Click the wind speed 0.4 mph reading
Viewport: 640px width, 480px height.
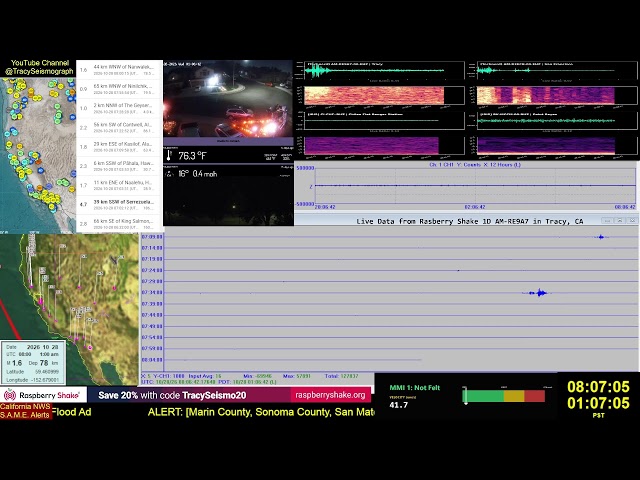(204, 174)
